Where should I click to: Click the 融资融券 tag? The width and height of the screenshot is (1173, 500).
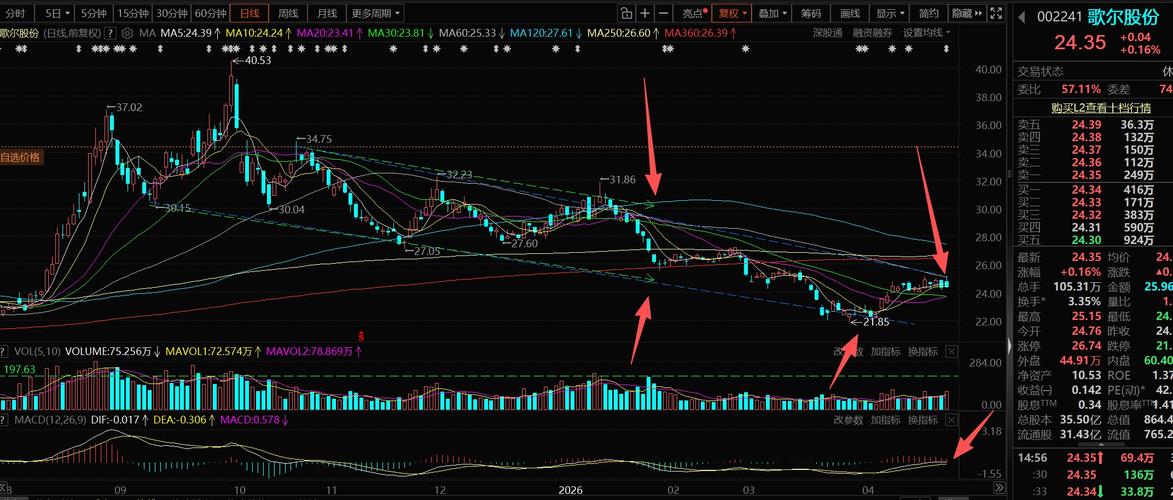(872, 33)
